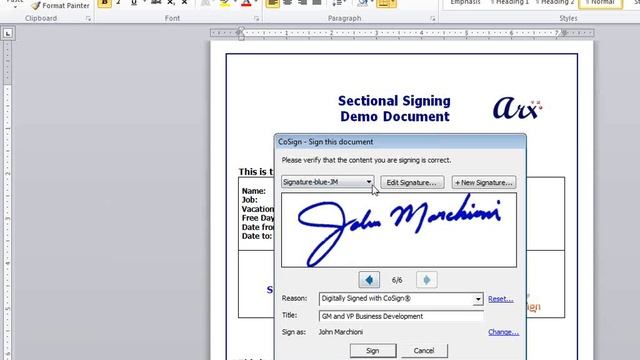Click into the Title input field
The height and width of the screenshot is (360, 640).
tap(401, 316)
